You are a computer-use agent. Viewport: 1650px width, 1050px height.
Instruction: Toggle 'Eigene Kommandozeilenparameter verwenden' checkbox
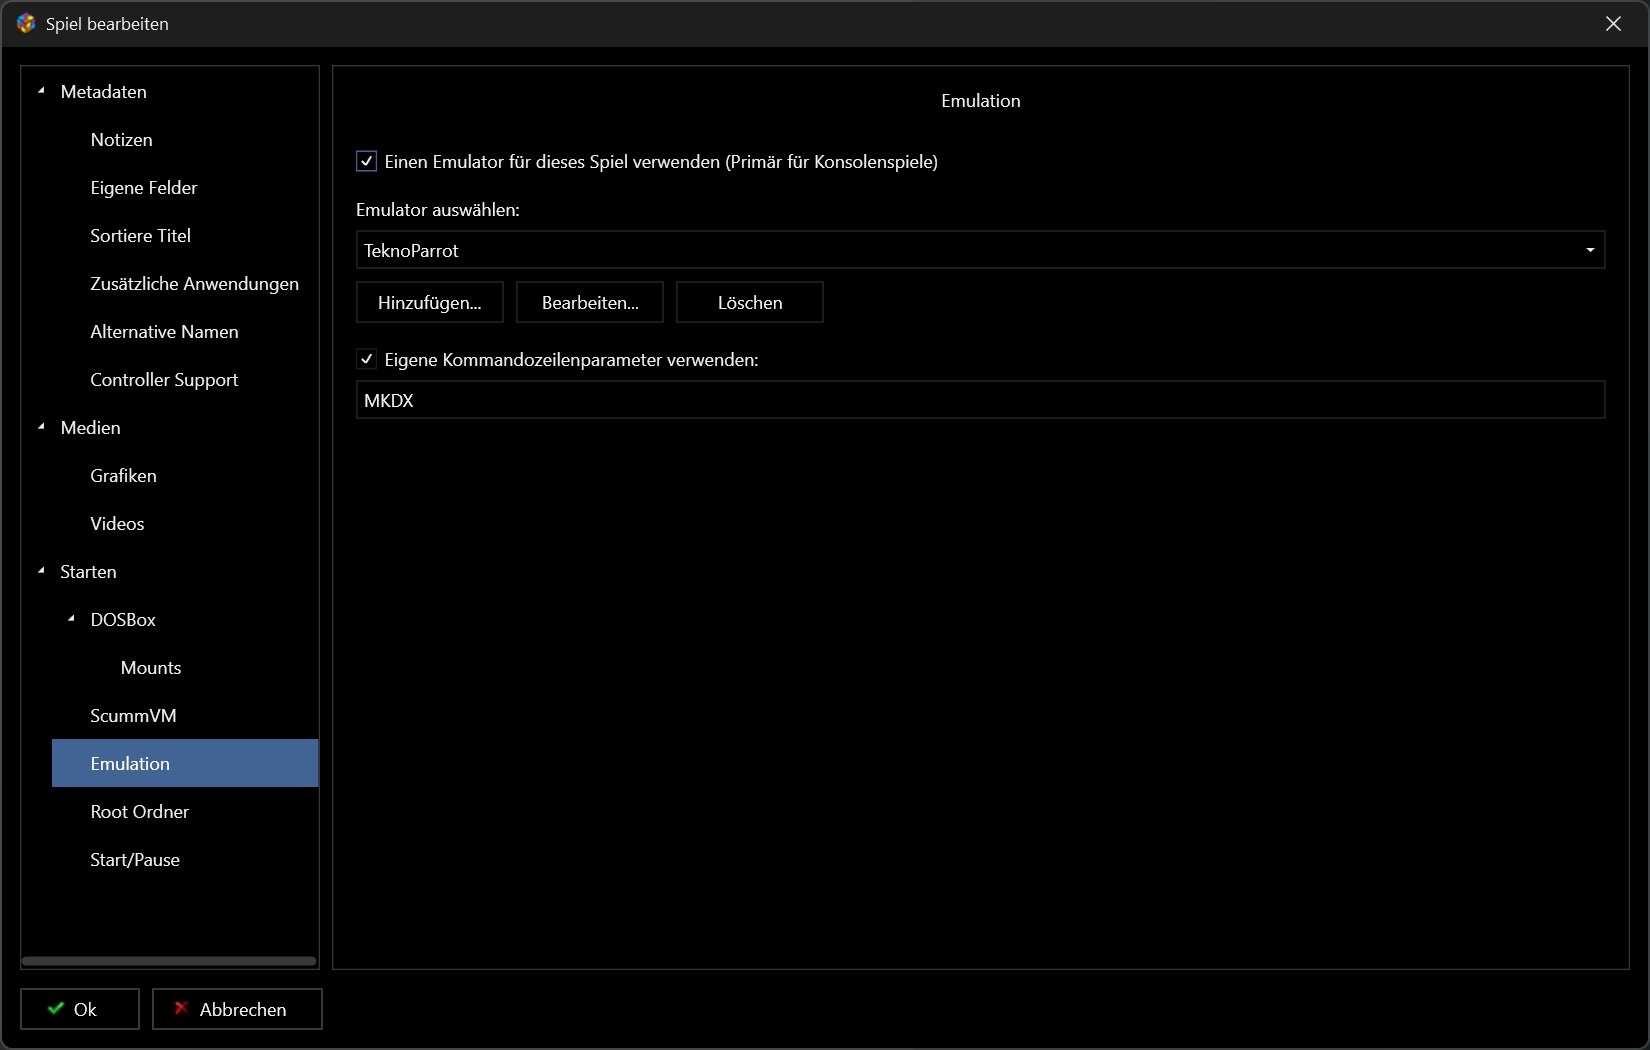pos(367,359)
